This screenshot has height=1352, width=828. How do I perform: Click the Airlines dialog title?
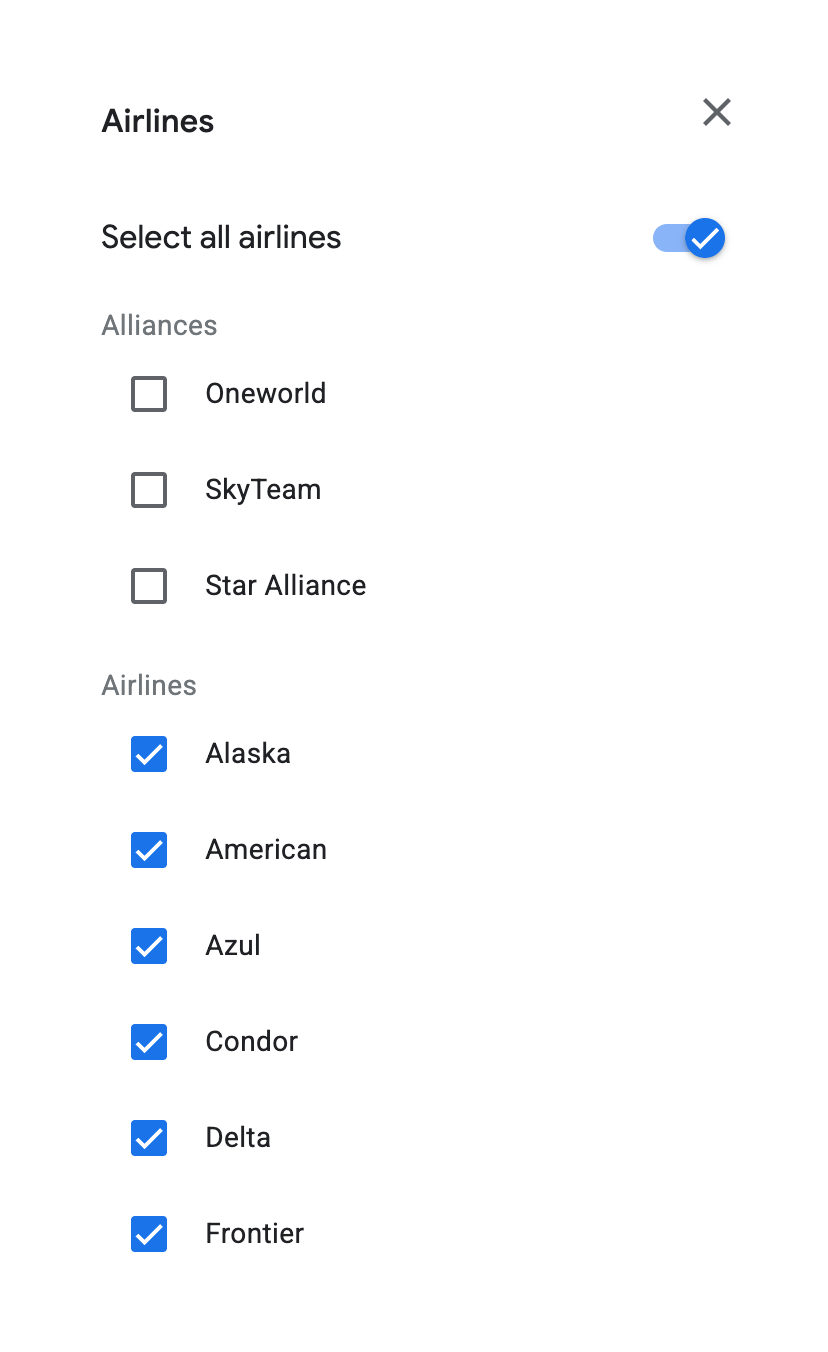[157, 120]
